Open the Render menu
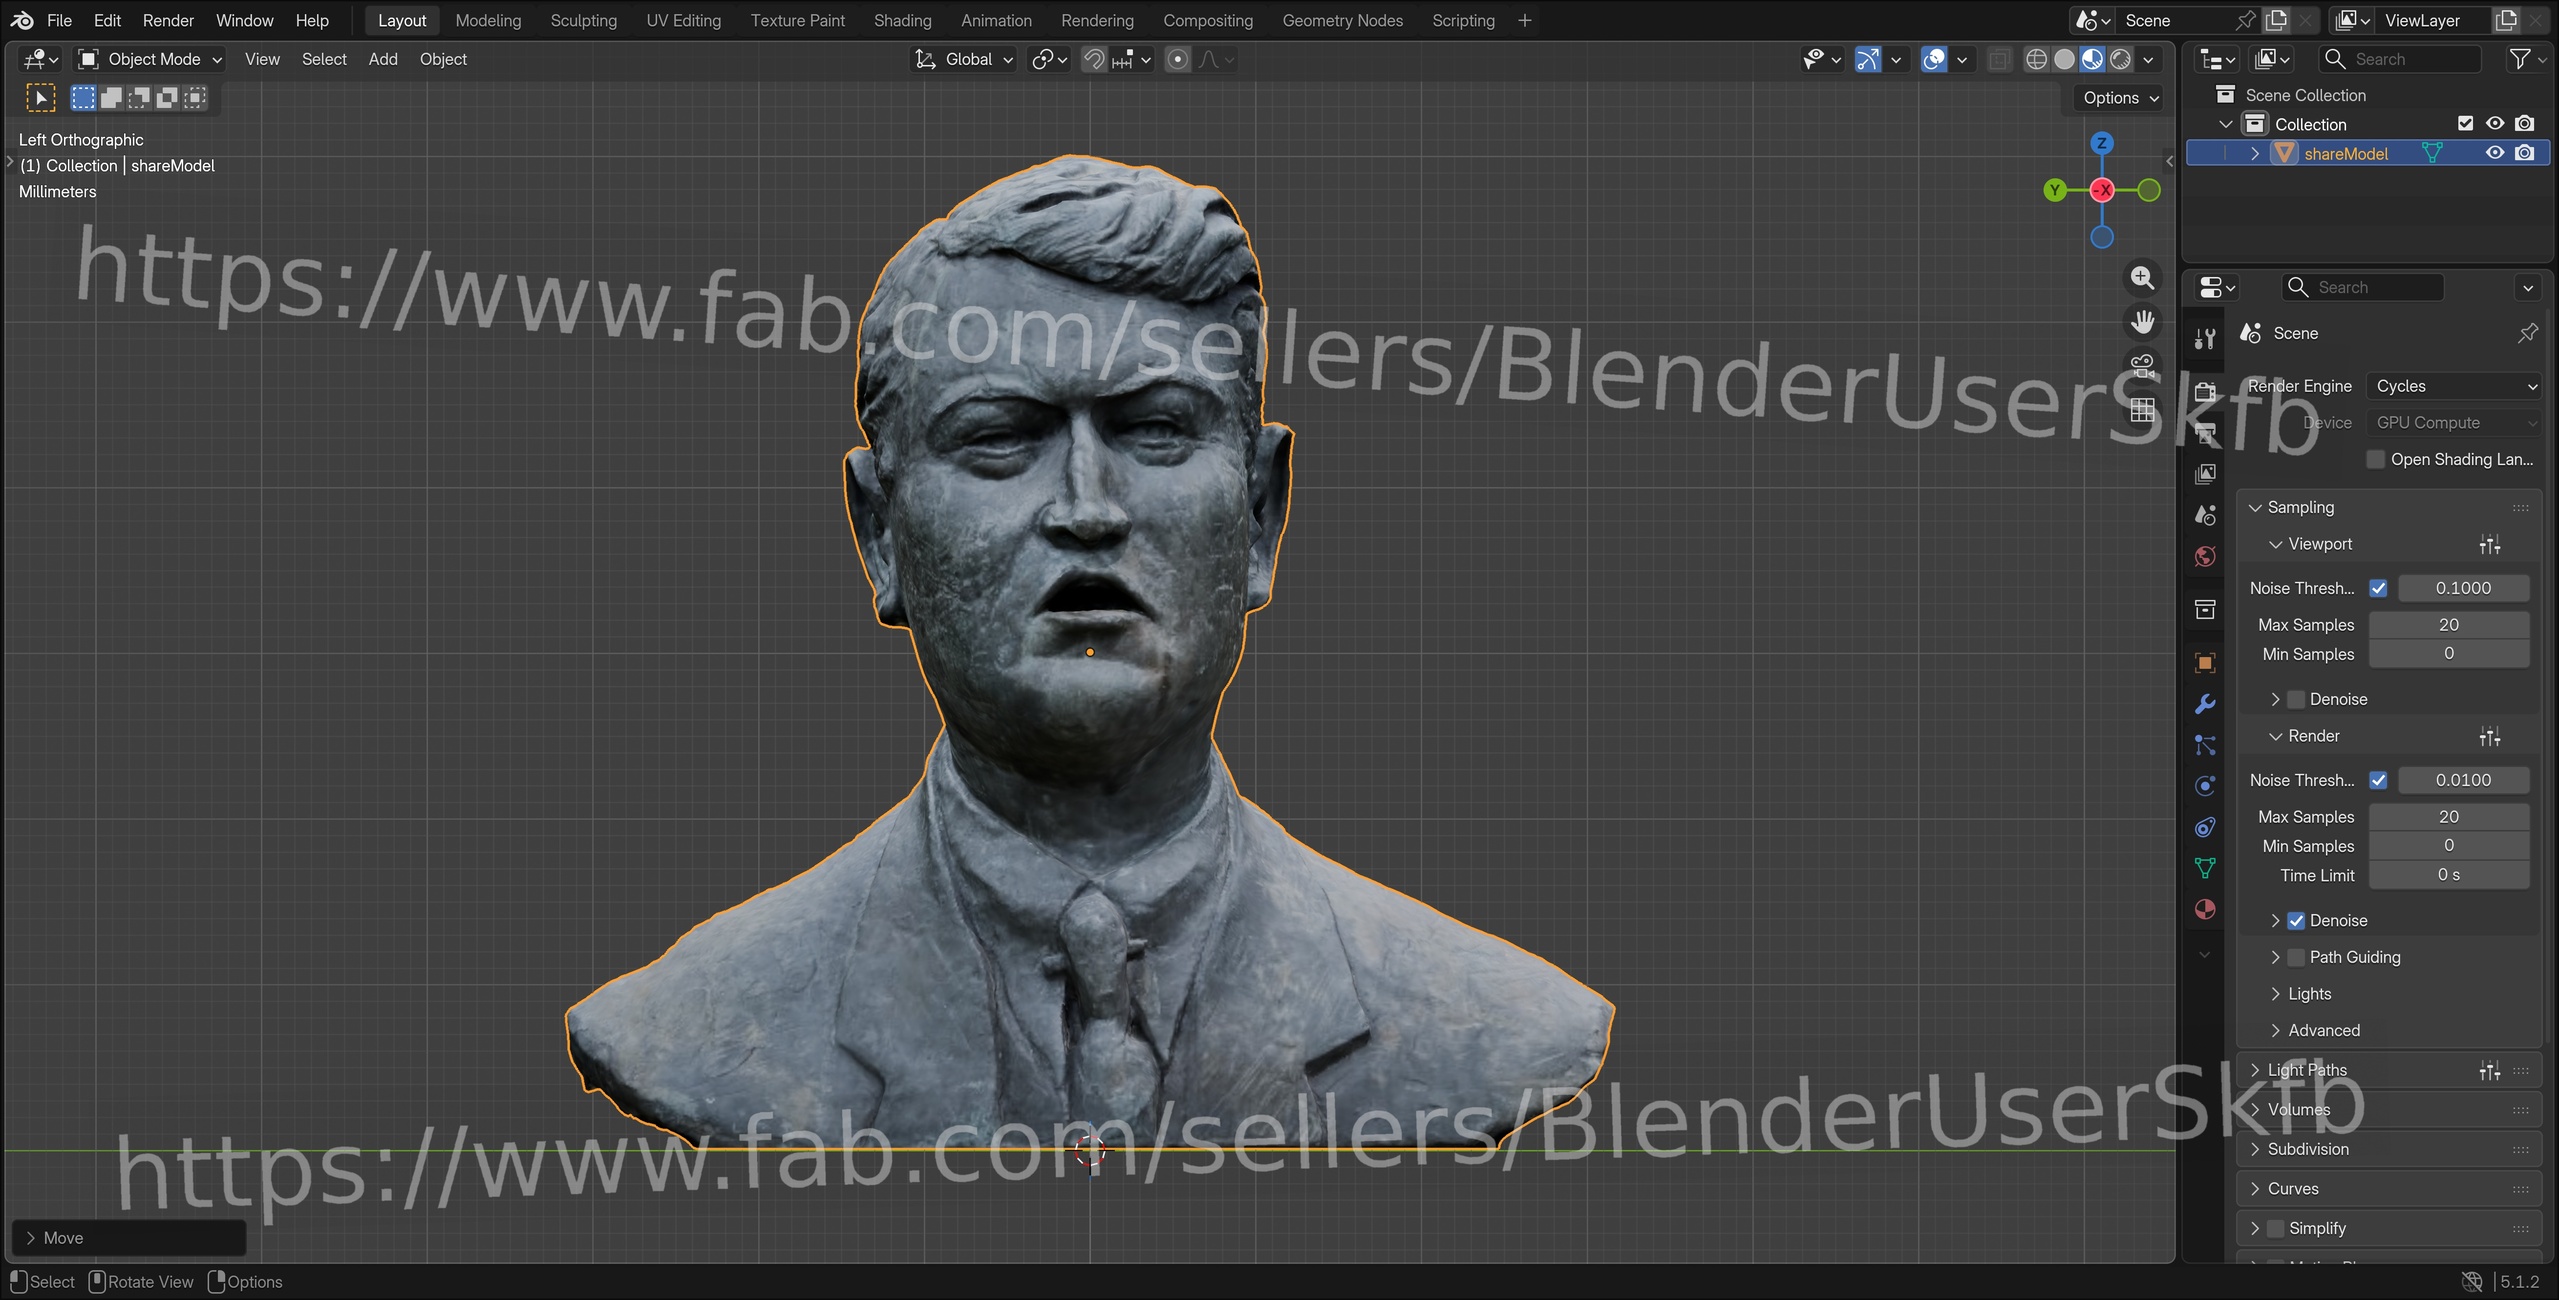The image size is (2559, 1300). [168, 20]
